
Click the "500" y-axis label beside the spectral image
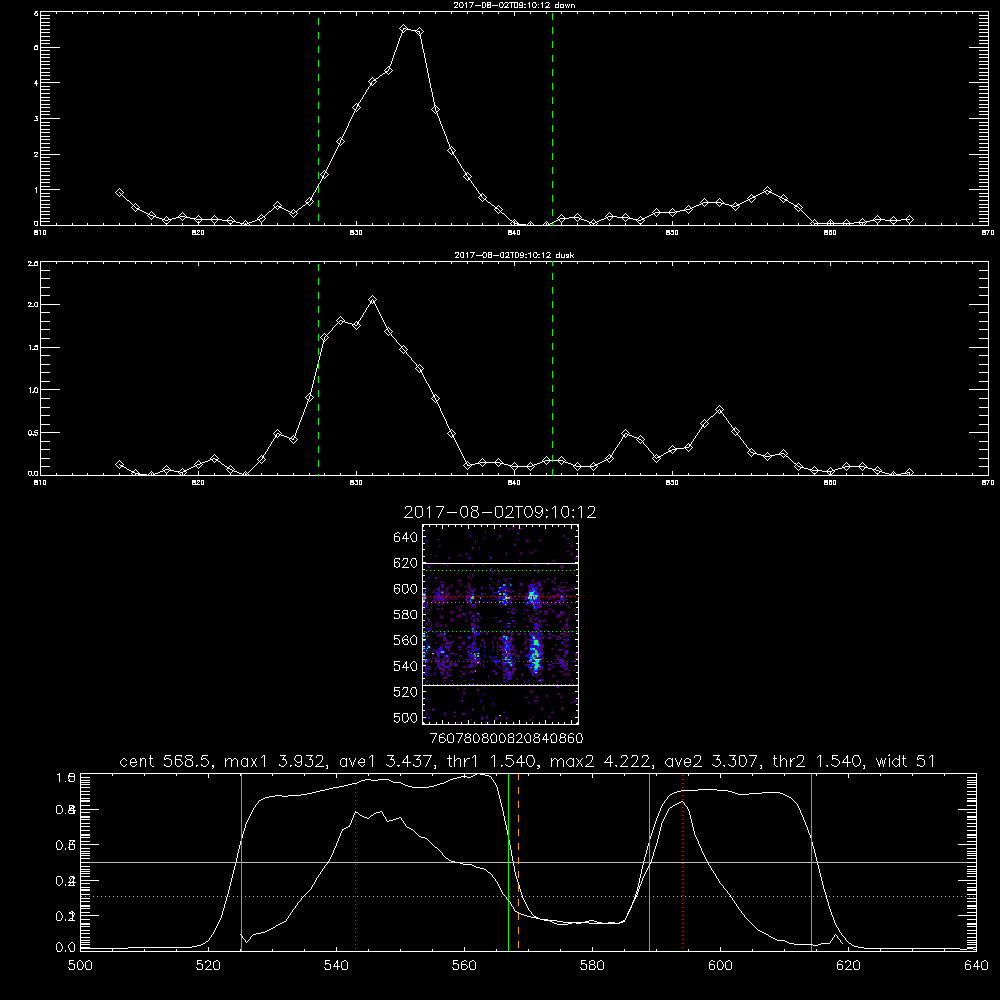tap(406, 717)
